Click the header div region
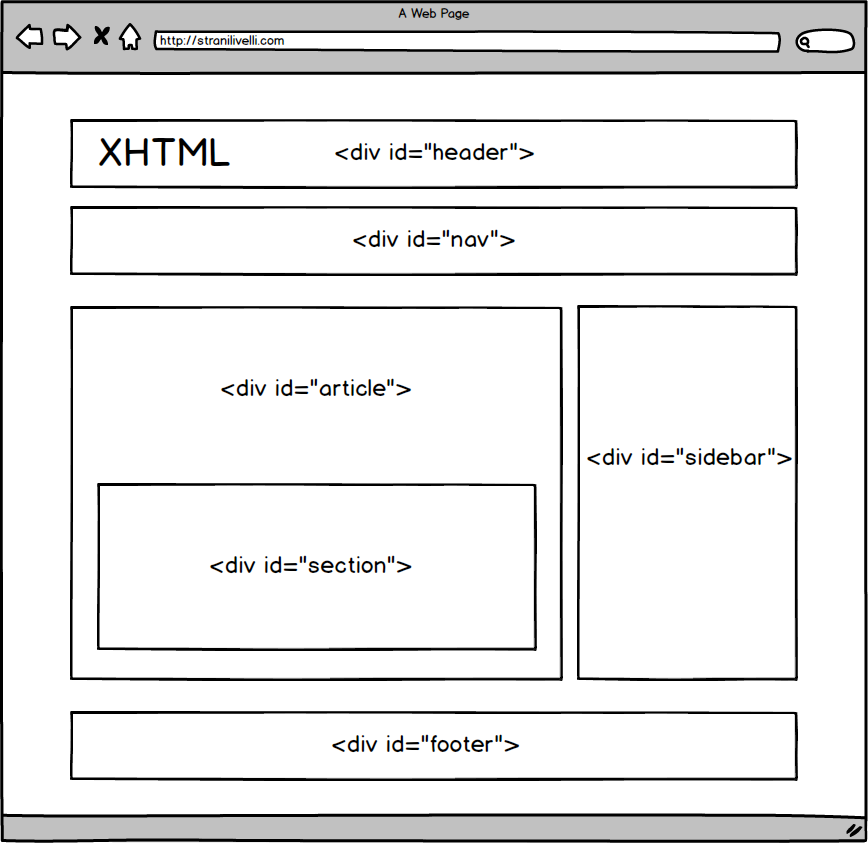 433,153
